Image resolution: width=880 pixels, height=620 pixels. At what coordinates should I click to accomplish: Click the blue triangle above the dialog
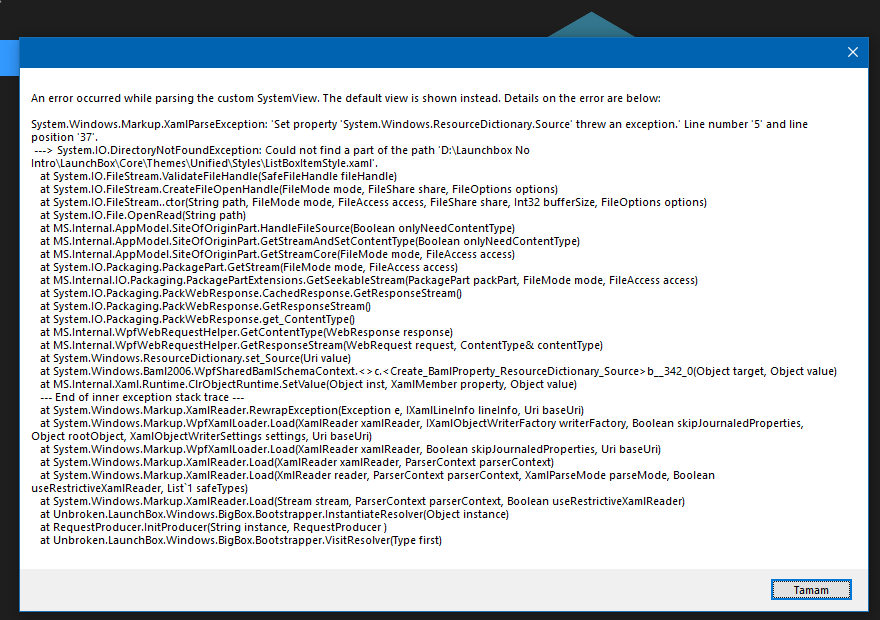click(592, 24)
